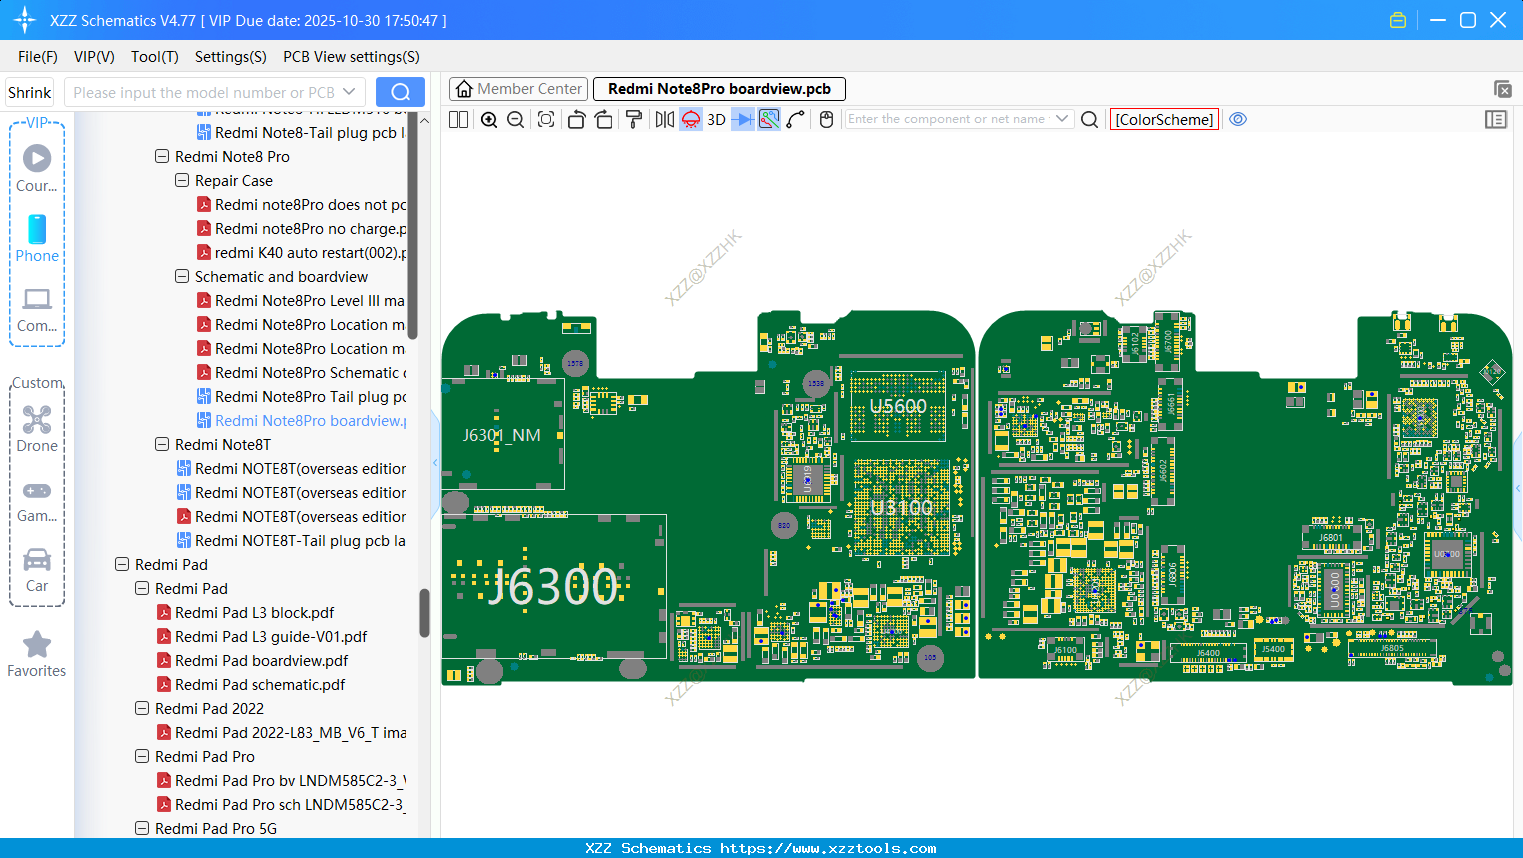Open the component name dropdown arrow
The width and height of the screenshot is (1523, 858).
pyautogui.click(x=1062, y=119)
